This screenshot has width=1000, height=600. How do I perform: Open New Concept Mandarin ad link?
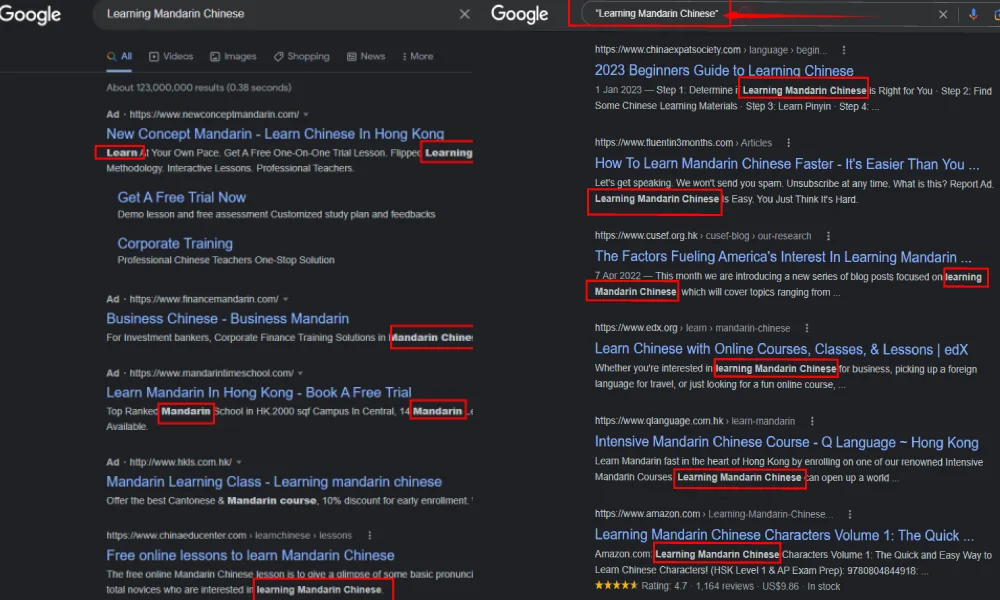coord(275,134)
